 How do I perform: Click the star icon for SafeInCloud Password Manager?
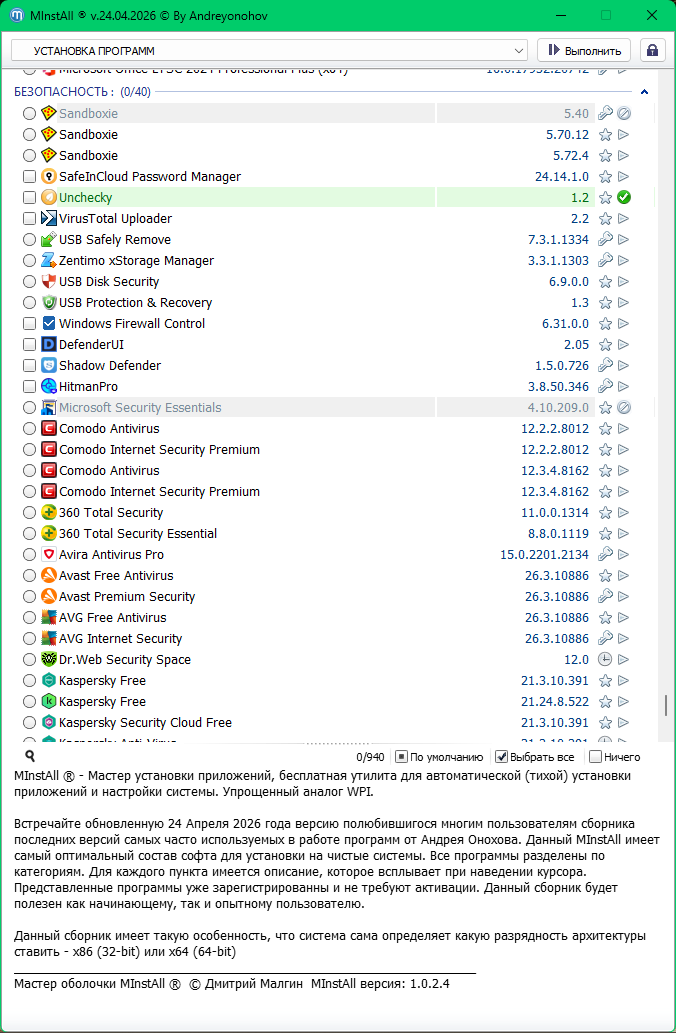point(605,177)
